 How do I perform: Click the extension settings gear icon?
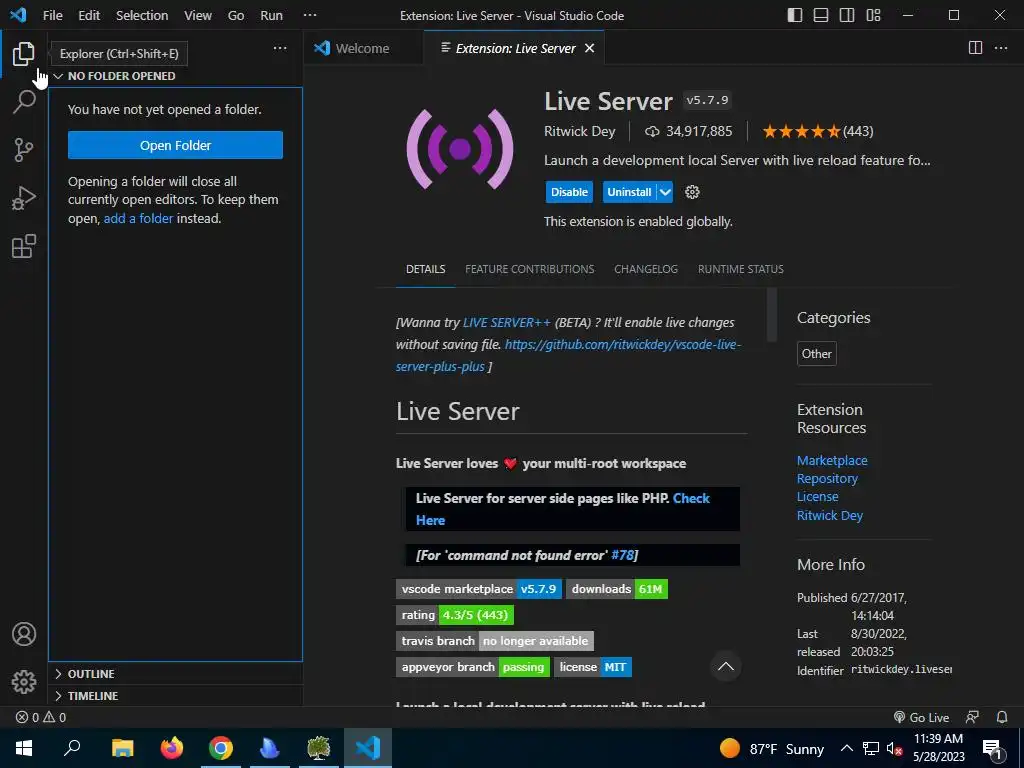click(692, 192)
